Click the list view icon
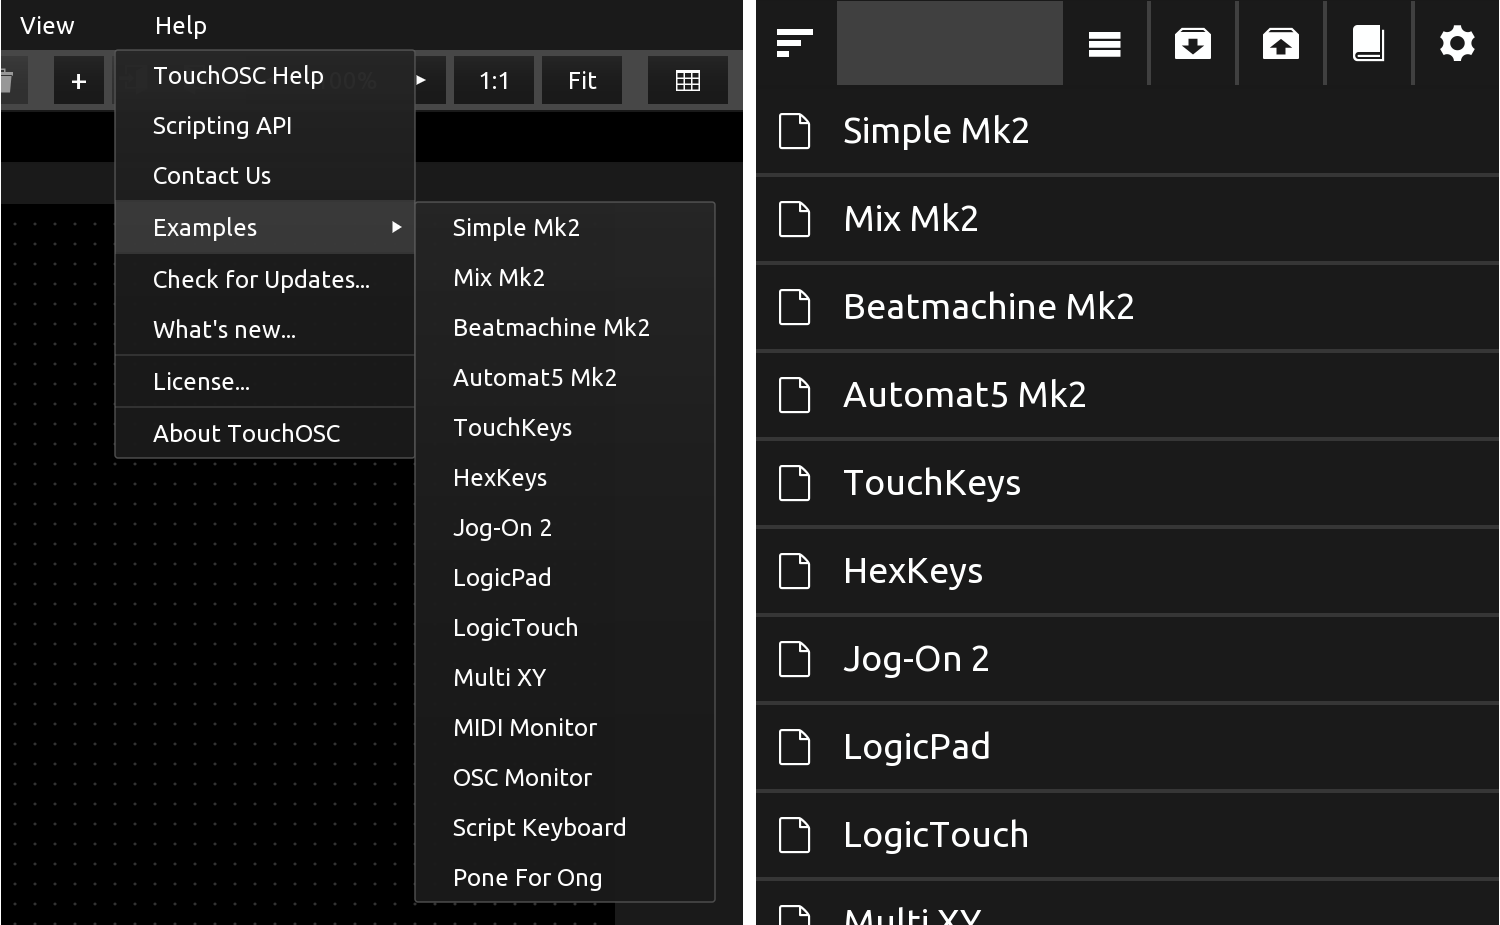The width and height of the screenshot is (1500, 925). [x=1104, y=44]
